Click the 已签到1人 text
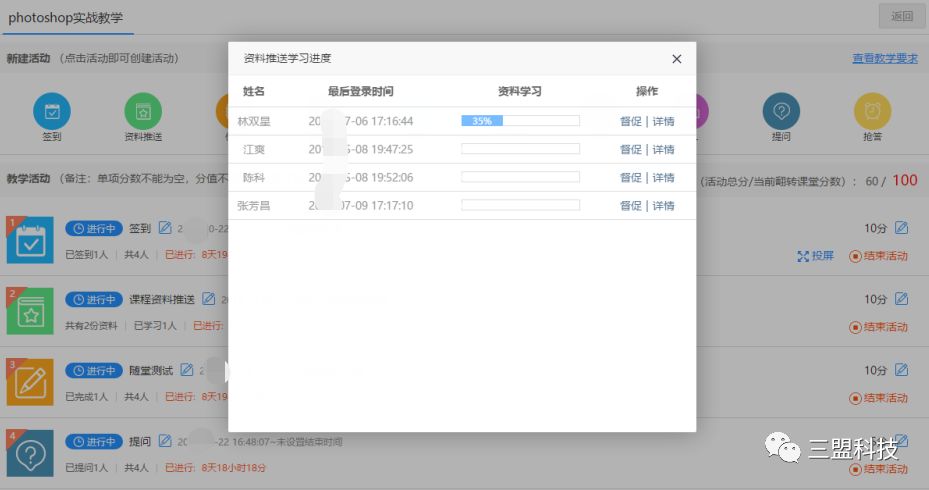The height and width of the screenshot is (490, 929). (x=87, y=255)
